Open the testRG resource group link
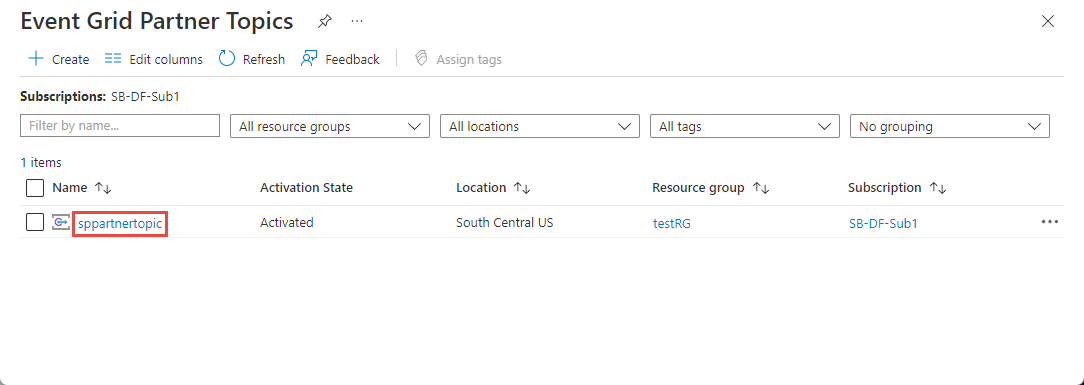The width and height of the screenshot is (1084, 385). tap(672, 223)
